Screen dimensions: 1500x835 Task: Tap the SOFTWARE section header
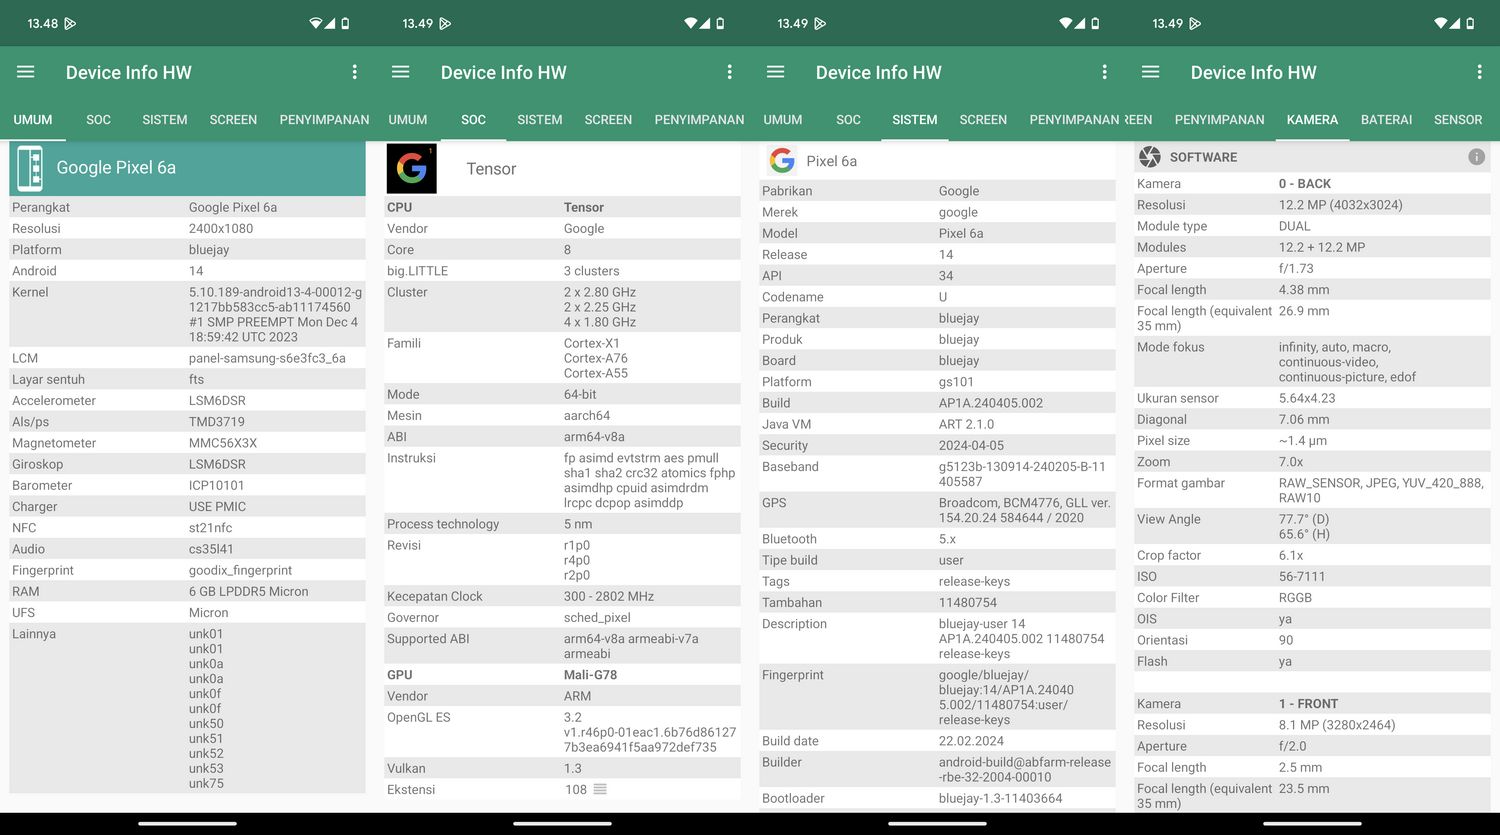(x=1310, y=157)
